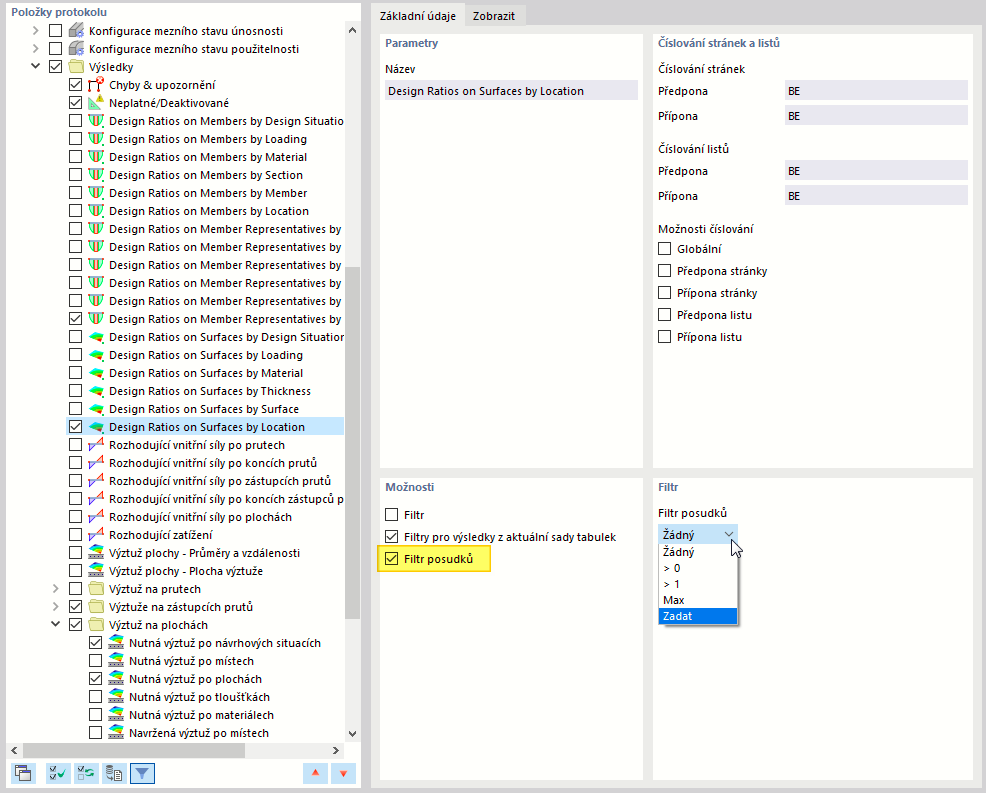Click the Chyby & upozornění error icon
Image resolution: width=986 pixels, height=793 pixels.
click(96, 84)
